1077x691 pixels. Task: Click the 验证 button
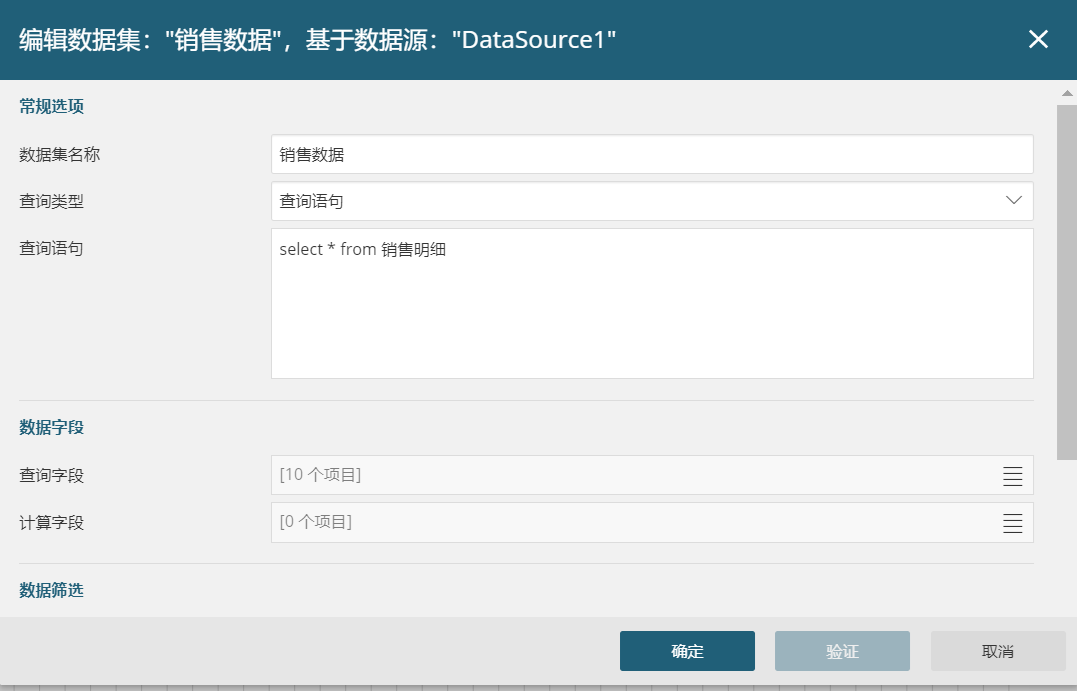tap(842, 651)
